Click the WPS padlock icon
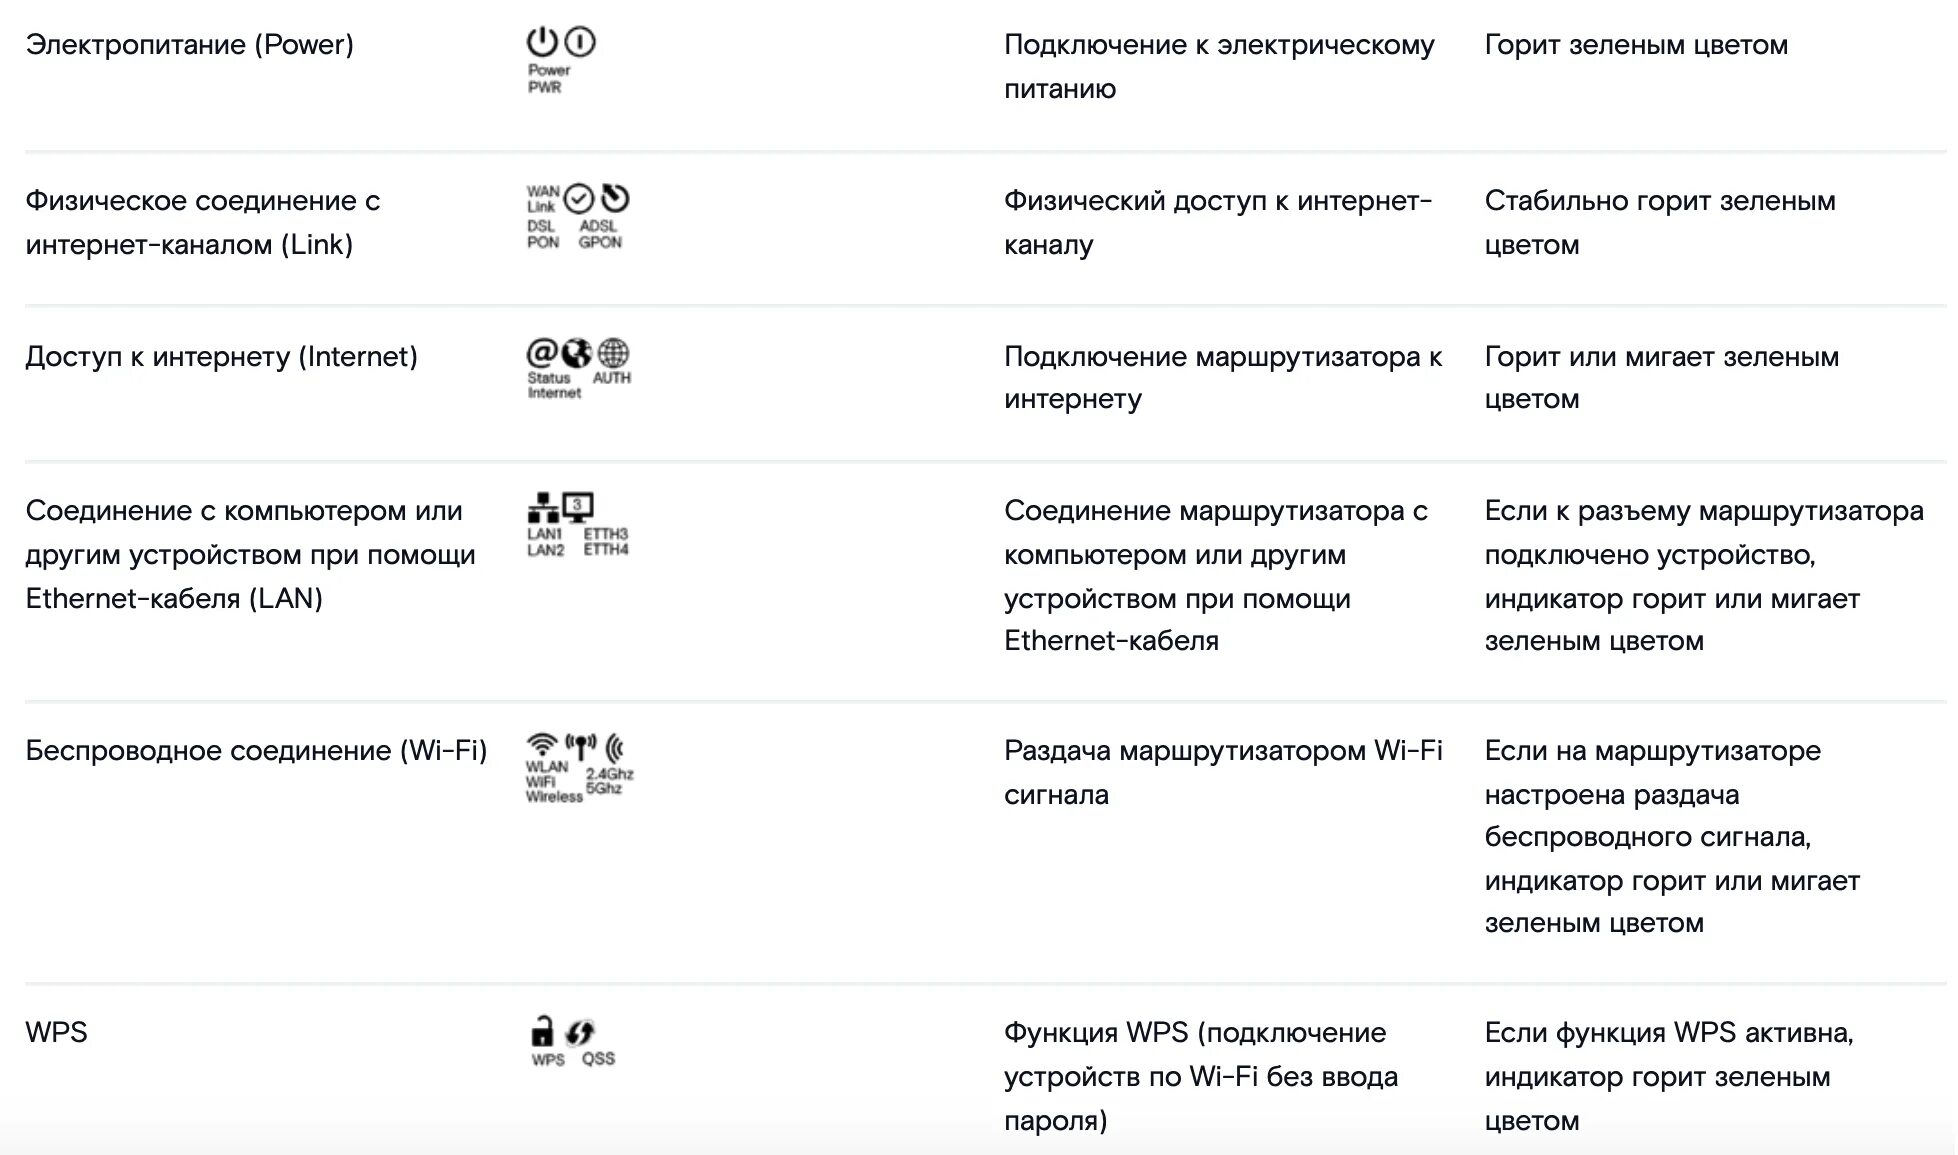The image size is (1958, 1155). coord(542,1030)
